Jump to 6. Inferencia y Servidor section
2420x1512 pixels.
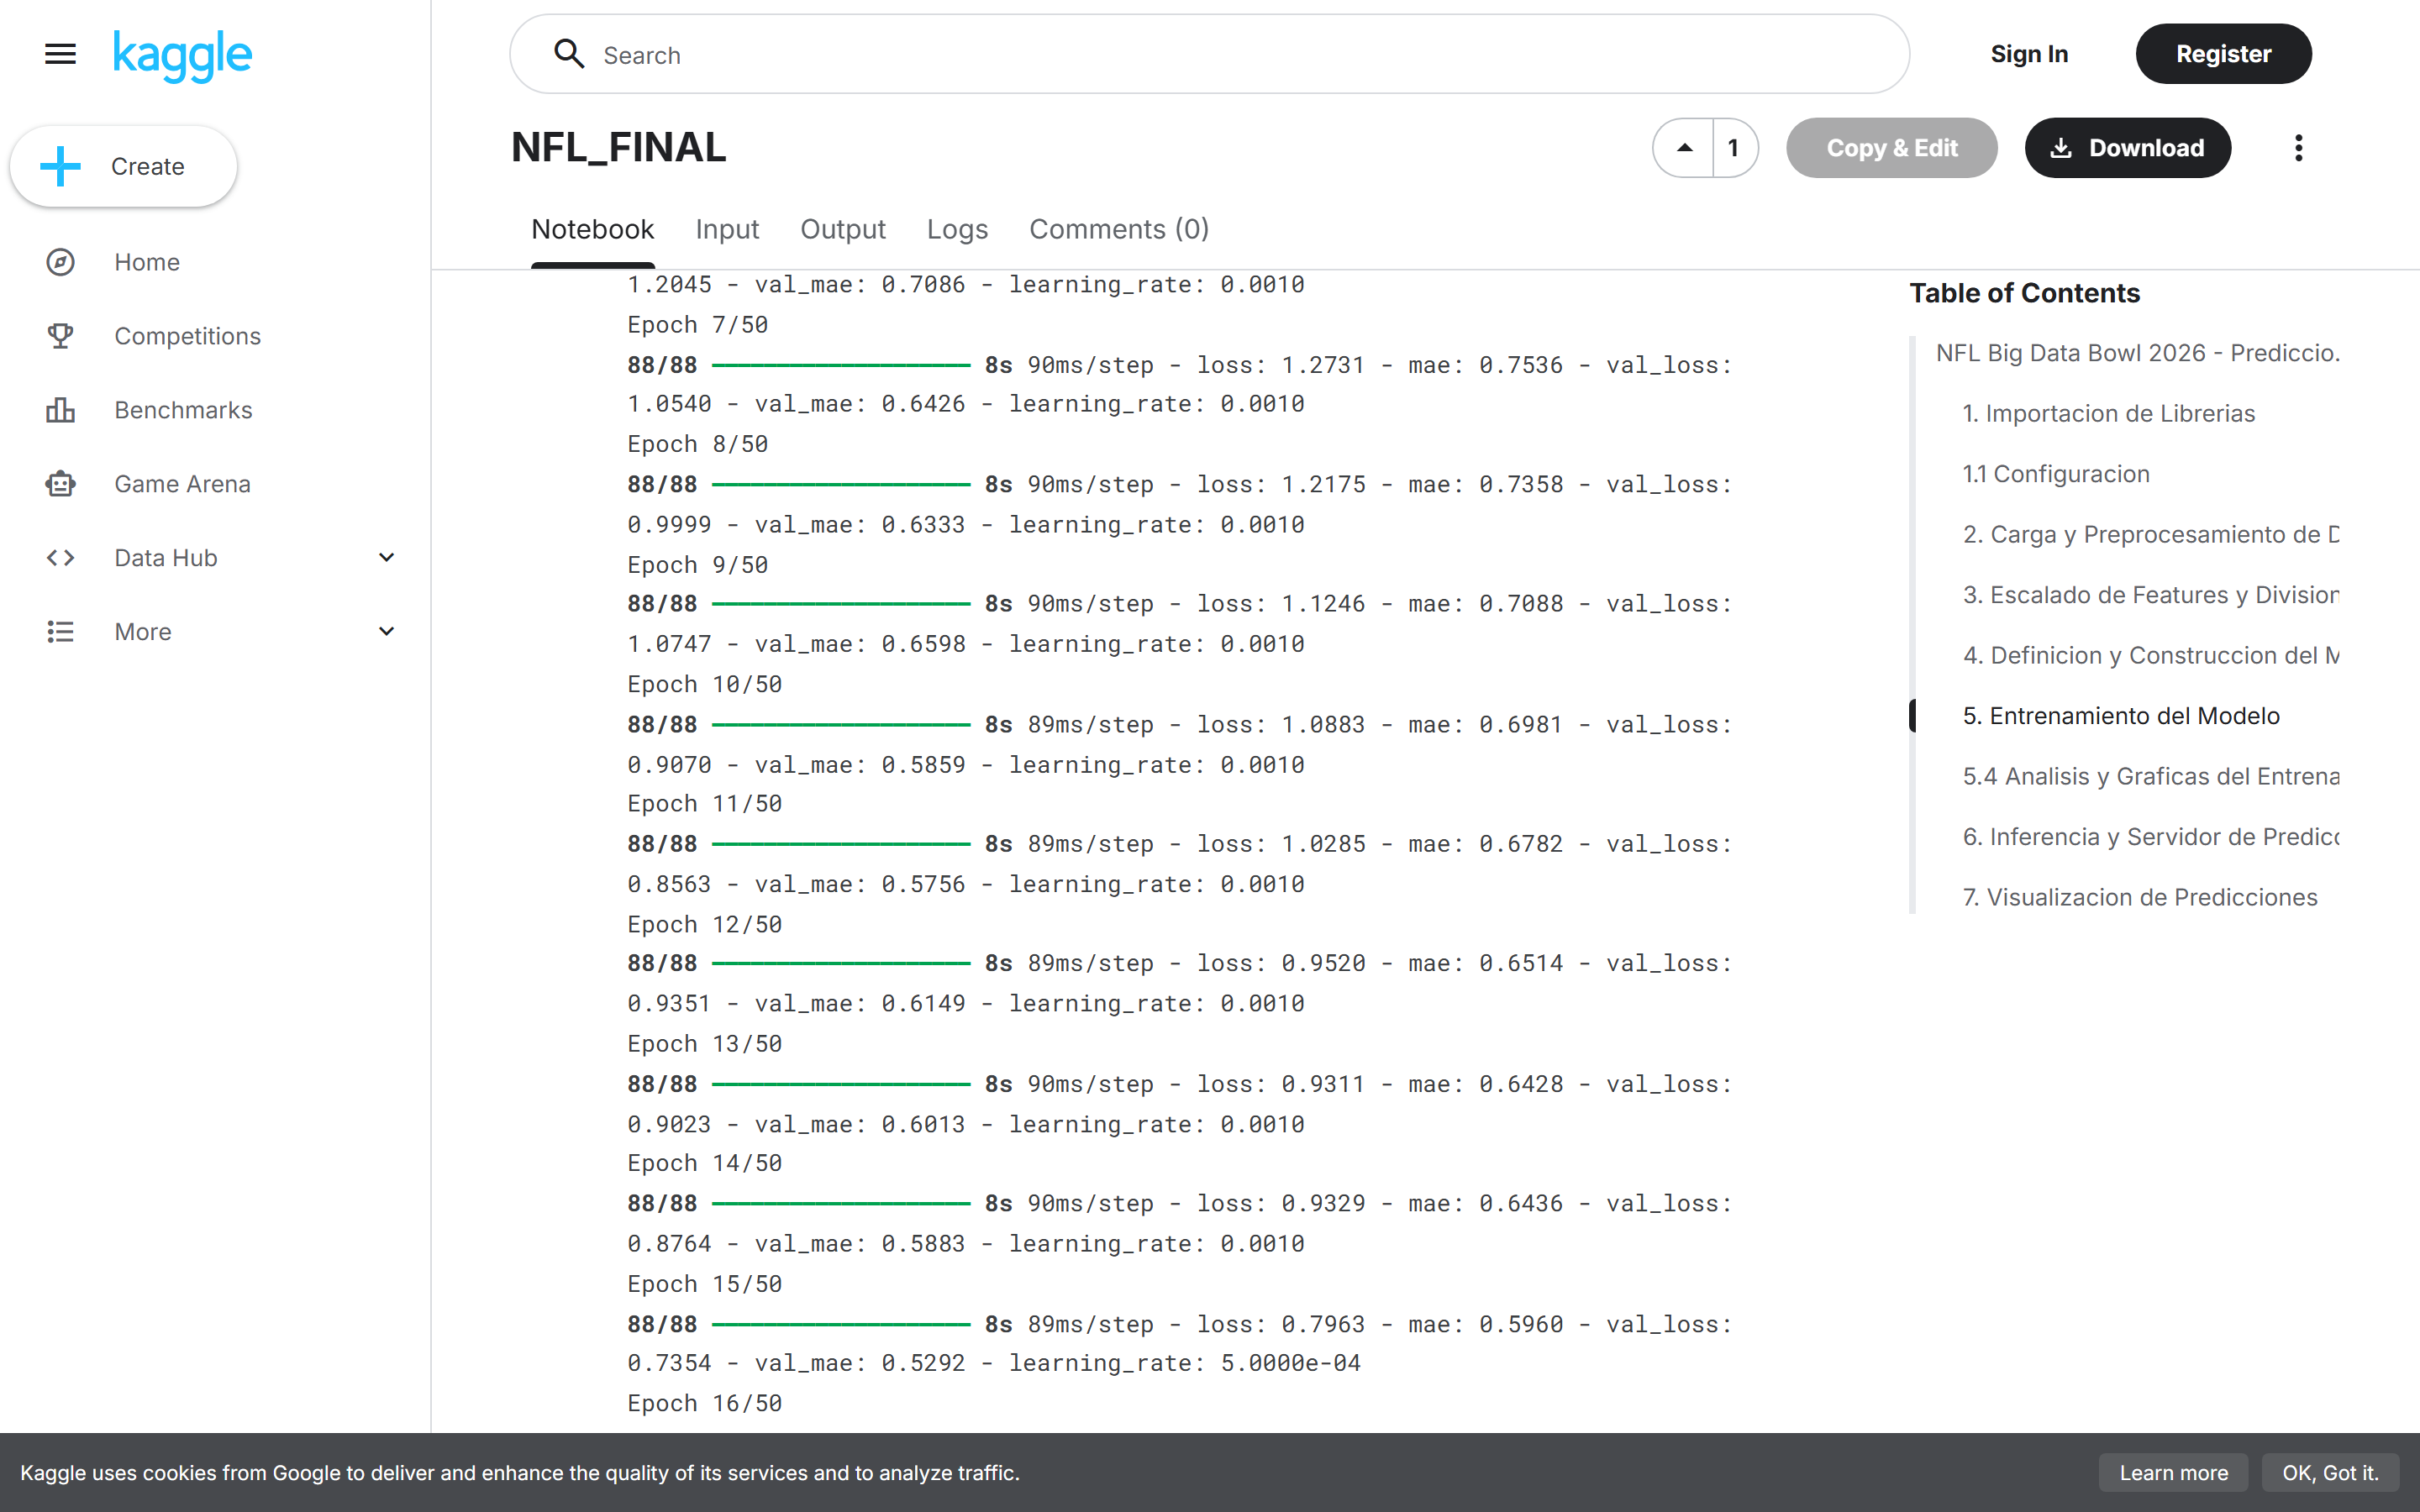2150,837
